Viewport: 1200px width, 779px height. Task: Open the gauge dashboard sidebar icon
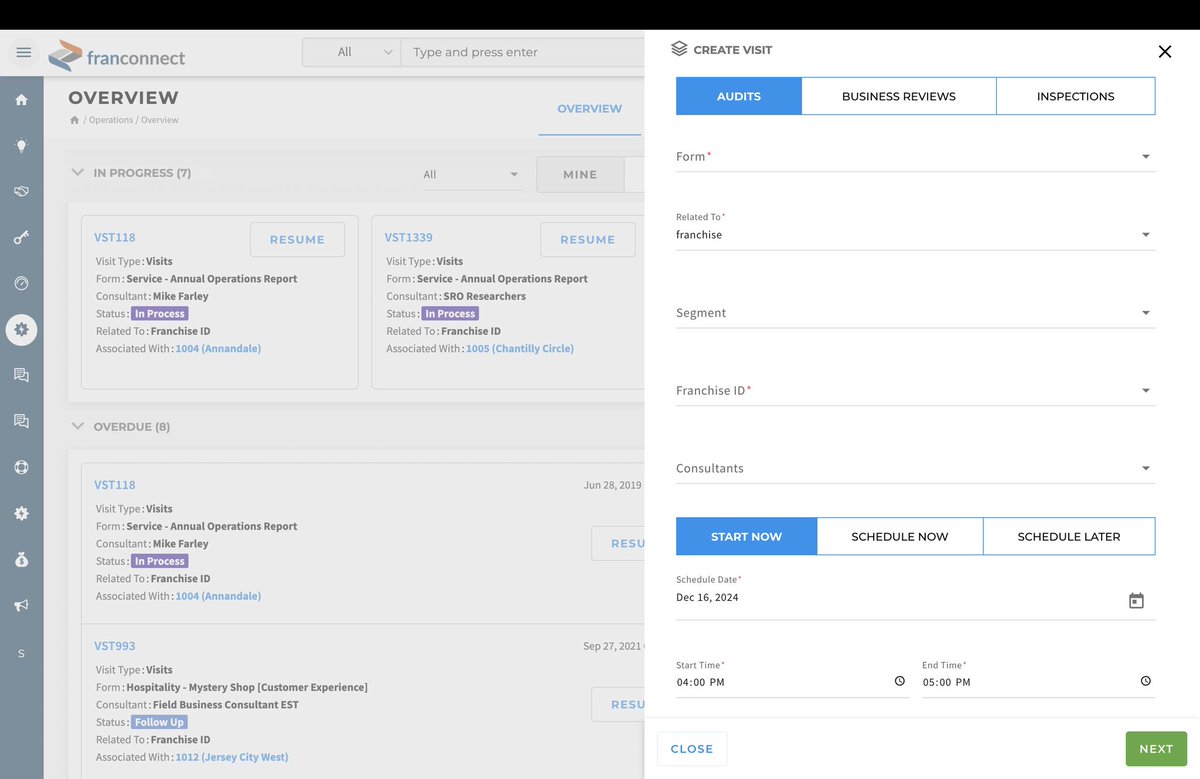(x=21, y=283)
